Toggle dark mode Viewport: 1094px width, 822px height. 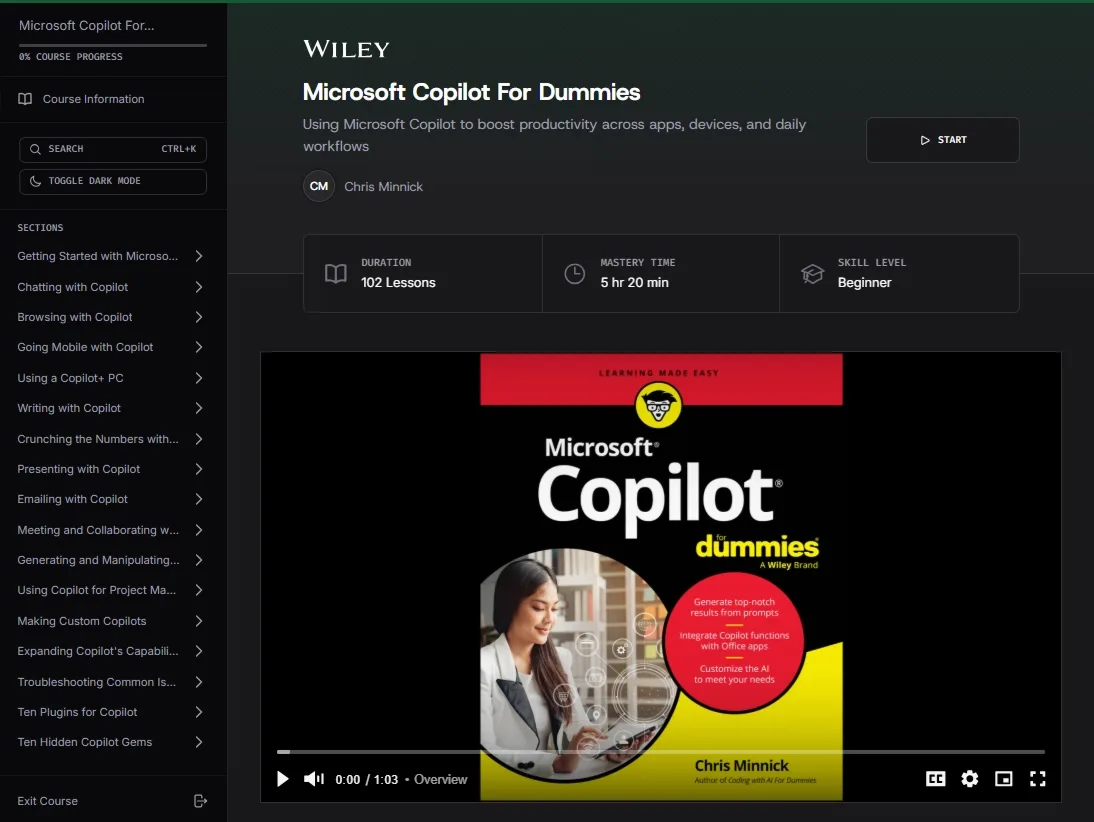pyautogui.click(x=113, y=181)
